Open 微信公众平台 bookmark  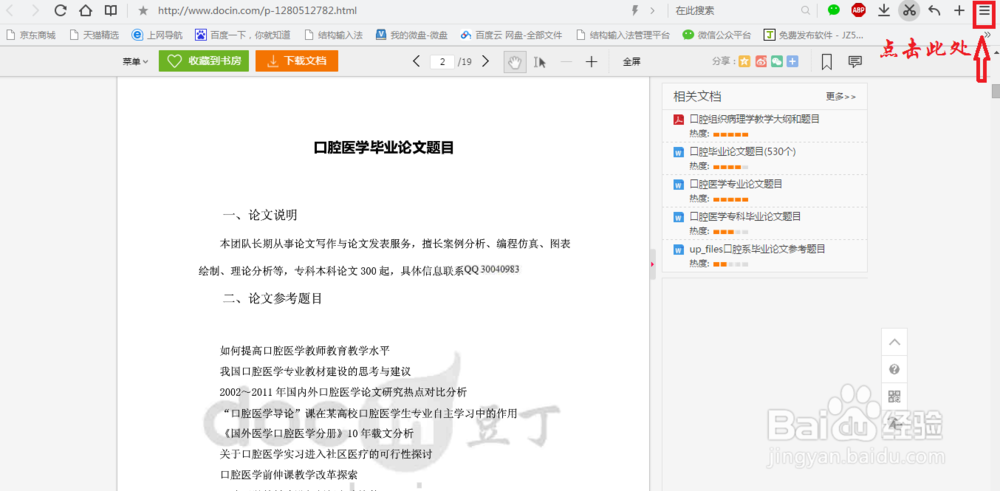pos(717,35)
